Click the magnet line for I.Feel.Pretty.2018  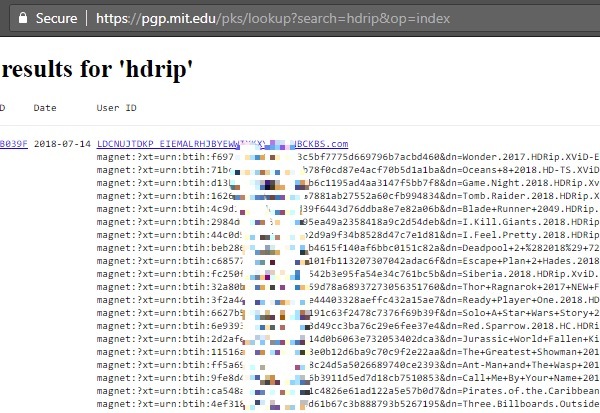(348, 235)
